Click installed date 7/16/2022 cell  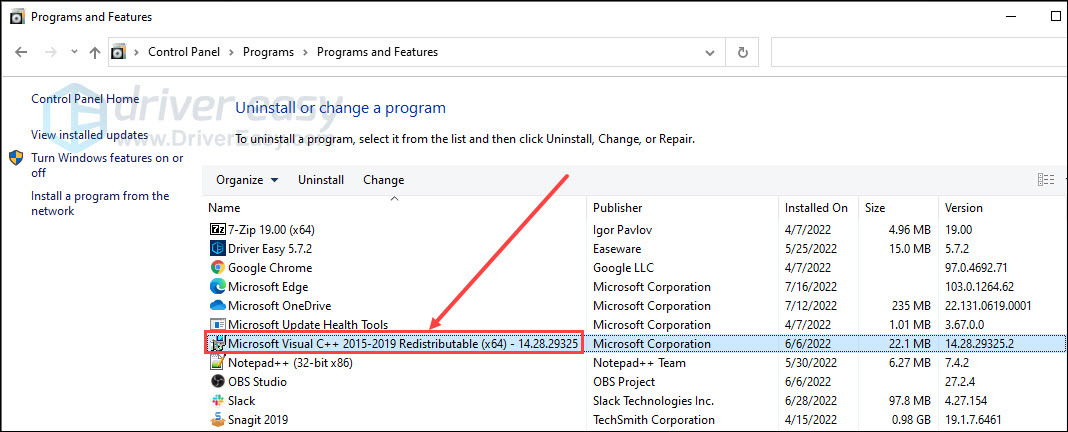click(811, 287)
